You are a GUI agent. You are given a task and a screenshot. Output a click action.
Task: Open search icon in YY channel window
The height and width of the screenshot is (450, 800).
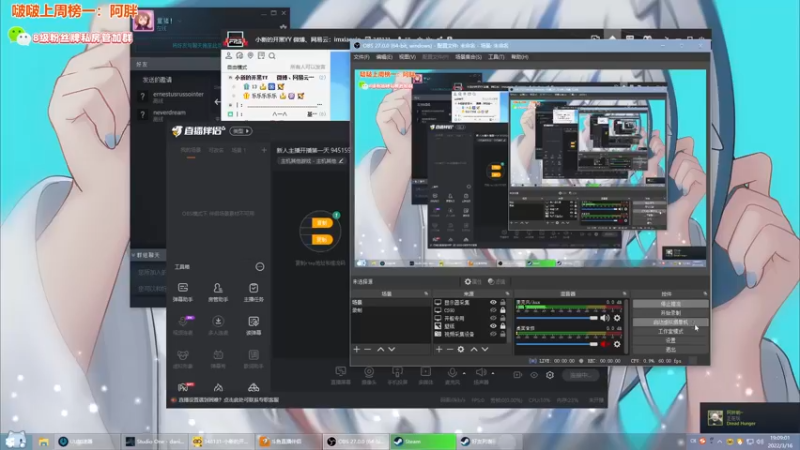[x=272, y=56]
